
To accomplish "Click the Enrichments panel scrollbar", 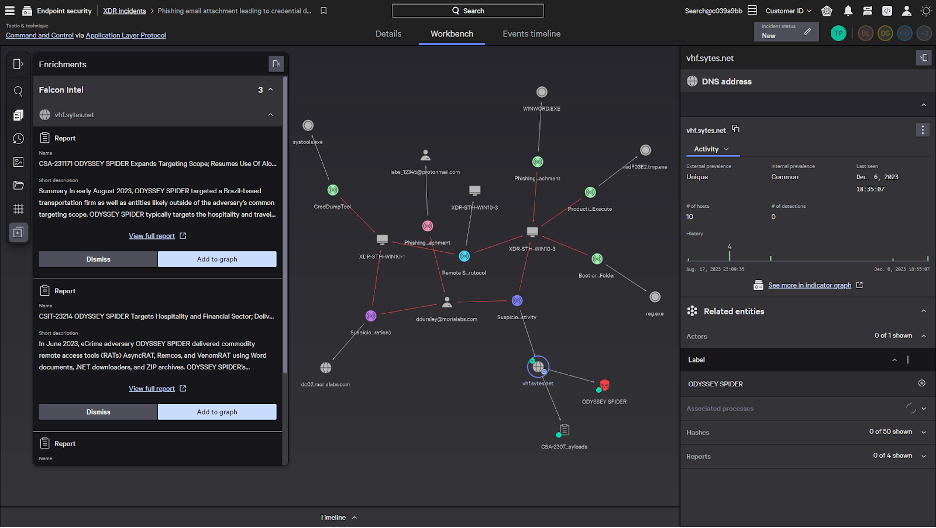I will pos(286,200).
